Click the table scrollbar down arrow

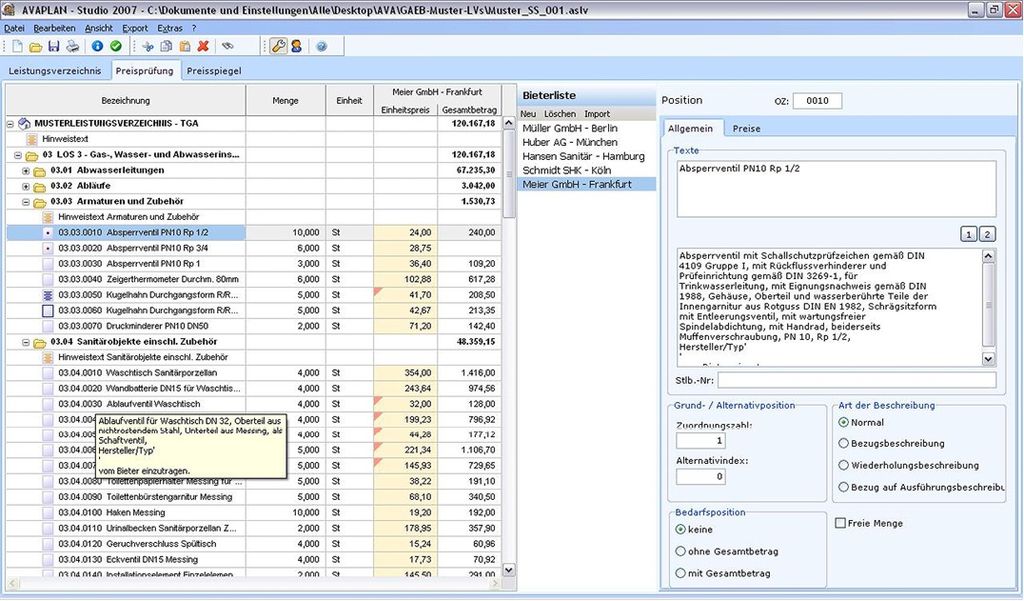pyautogui.click(x=509, y=570)
